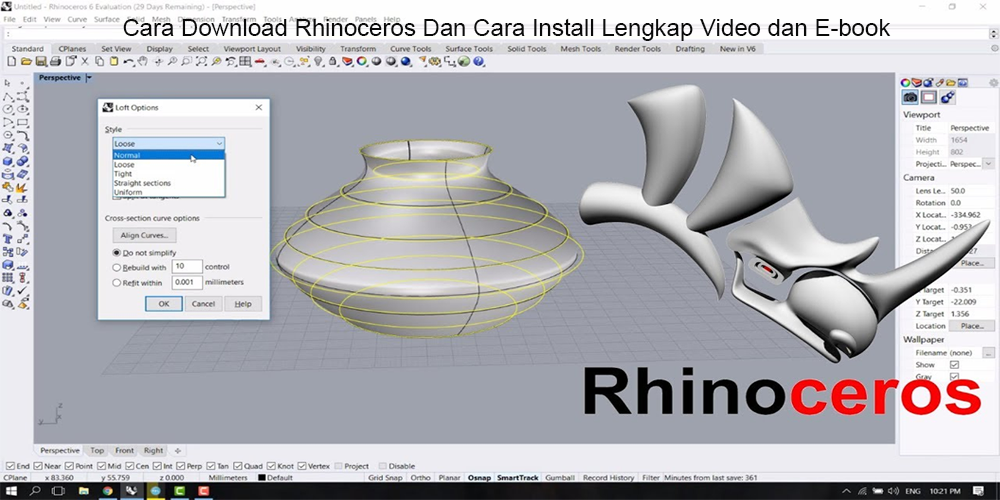Click the text object T tool icon
Screen dimensions: 1000x500
point(8,239)
